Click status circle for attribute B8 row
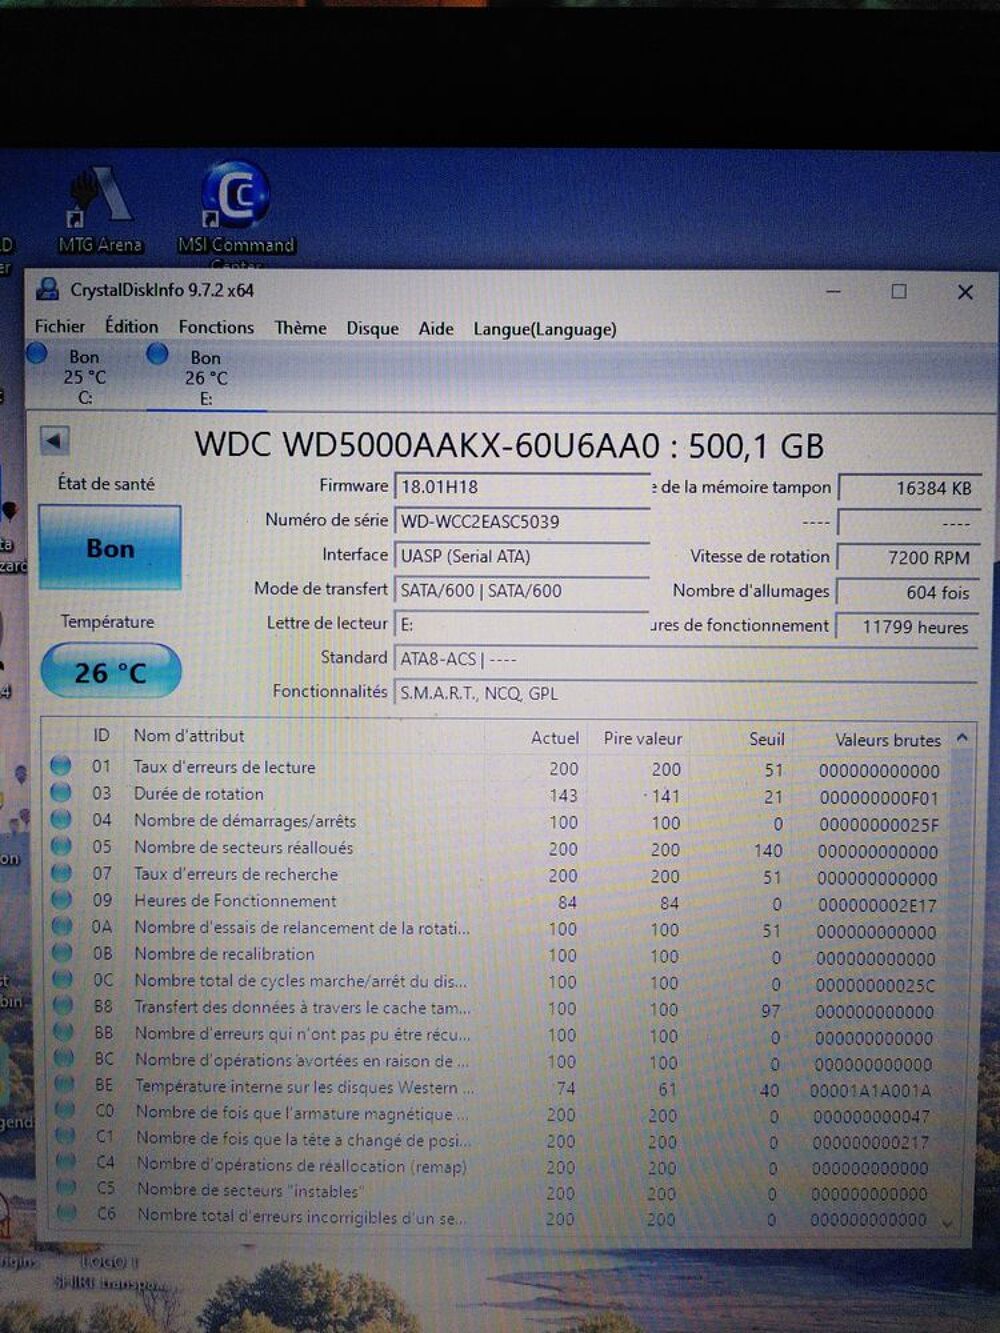This screenshot has height=1333, width=1000. click(63, 1005)
